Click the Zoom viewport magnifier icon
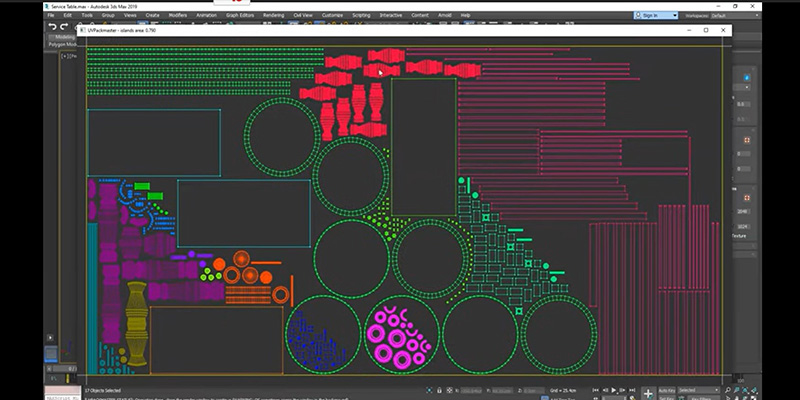This screenshot has width=800, height=400. 728,391
